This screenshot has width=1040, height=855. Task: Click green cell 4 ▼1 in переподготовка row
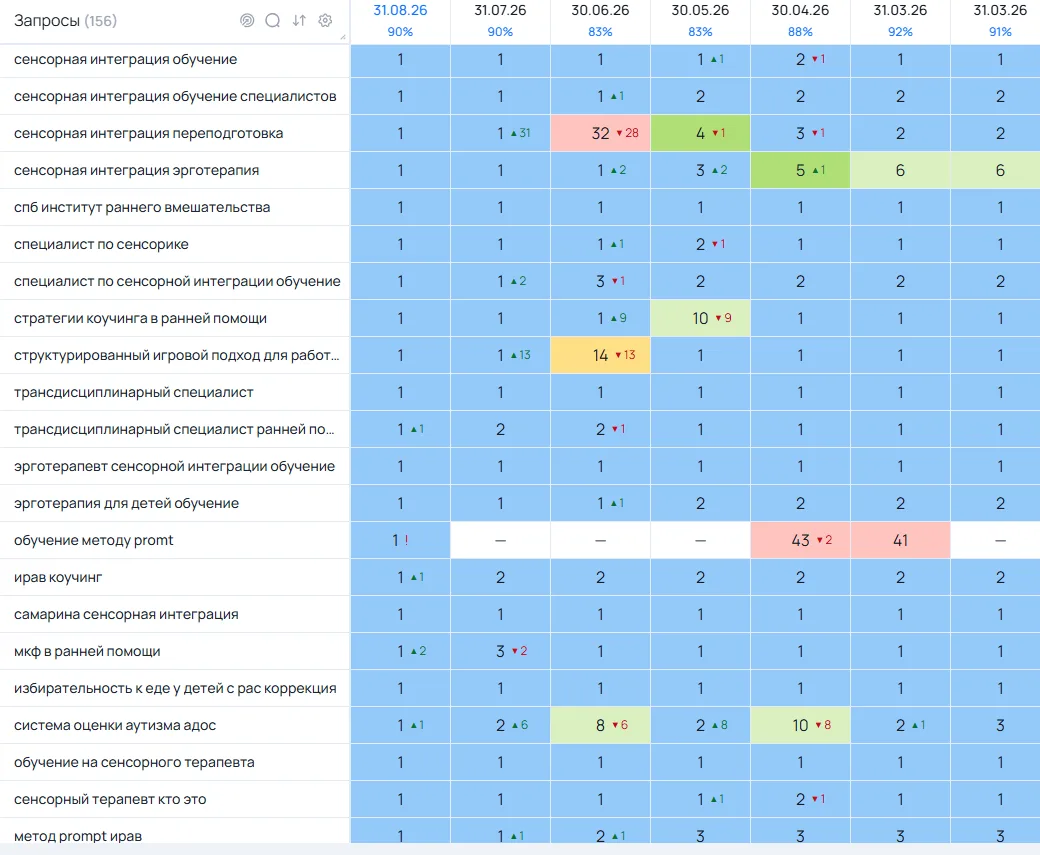pyautogui.click(x=700, y=133)
